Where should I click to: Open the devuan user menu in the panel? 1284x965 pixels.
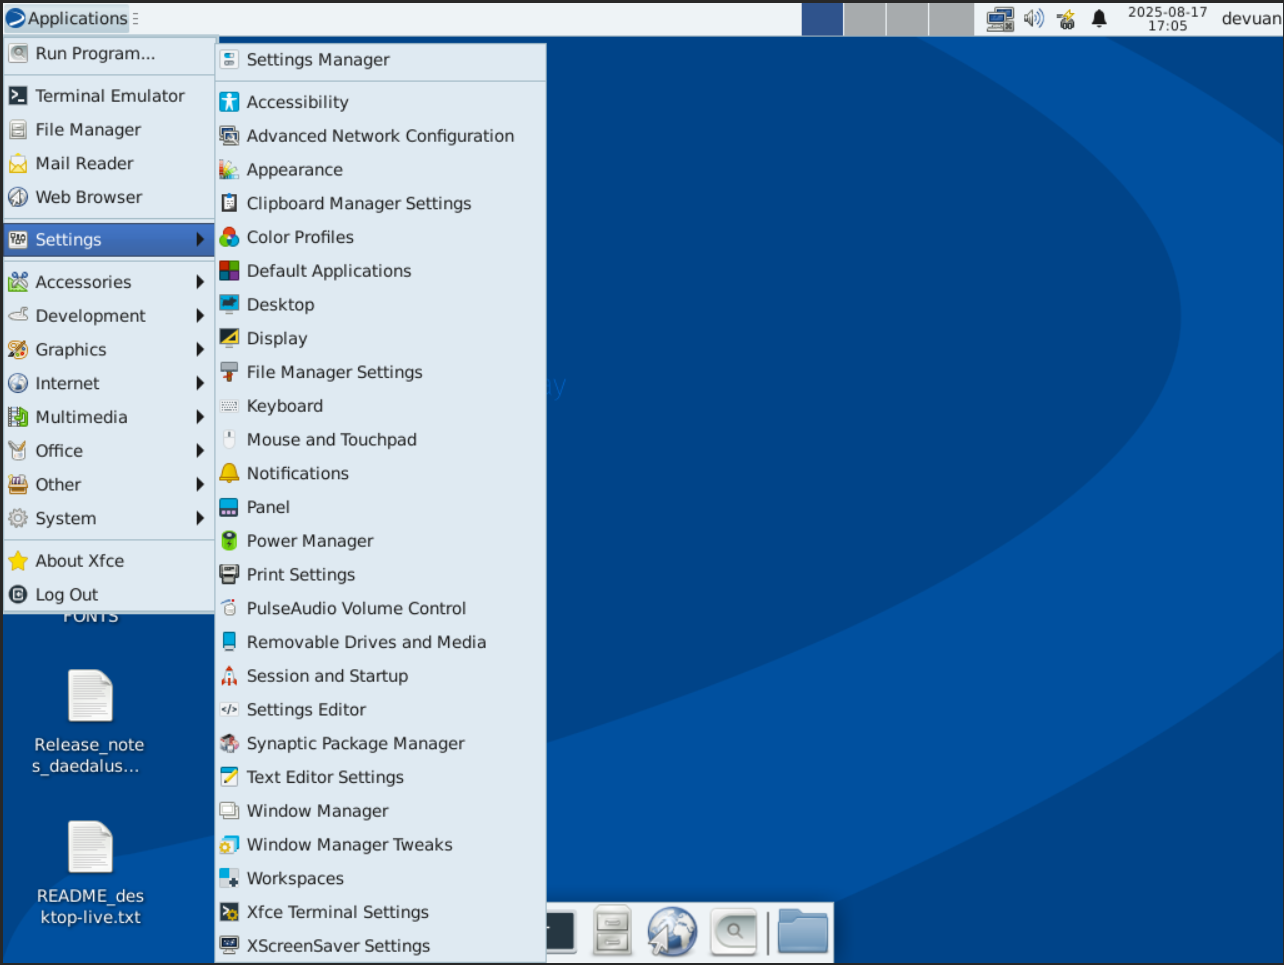[1251, 19]
